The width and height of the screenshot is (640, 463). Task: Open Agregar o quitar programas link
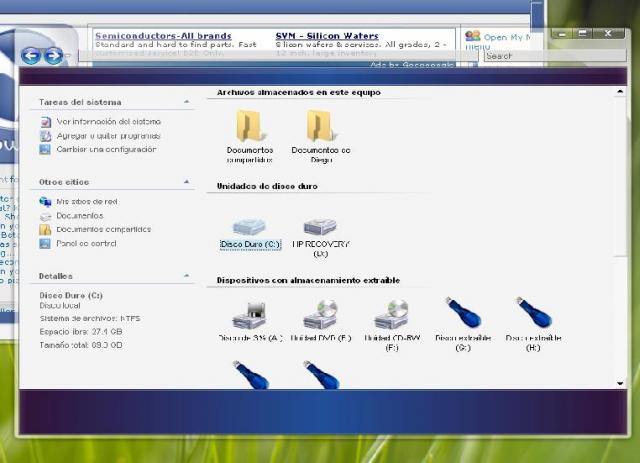click(x=108, y=136)
